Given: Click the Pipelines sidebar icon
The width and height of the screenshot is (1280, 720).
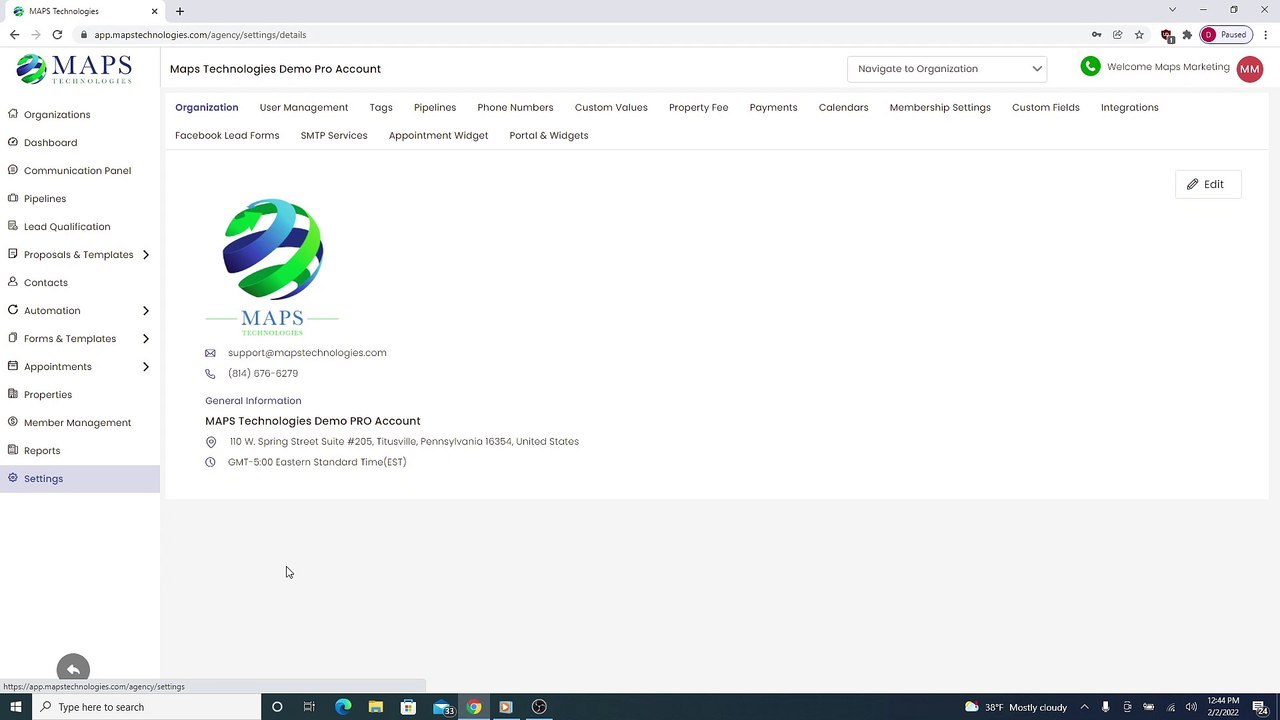Looking at the screenshot, I should coord(13,198).
